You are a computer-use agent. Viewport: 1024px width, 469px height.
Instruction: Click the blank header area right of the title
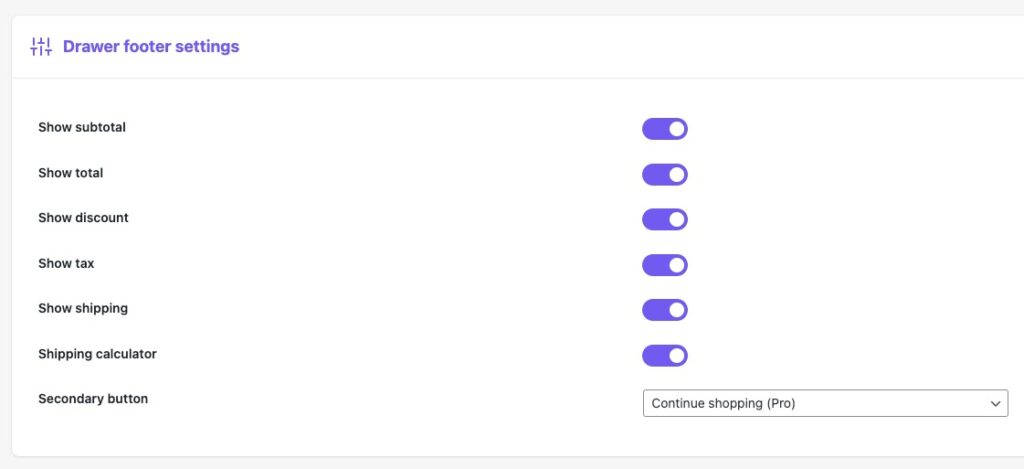click(x=627, y=47)
